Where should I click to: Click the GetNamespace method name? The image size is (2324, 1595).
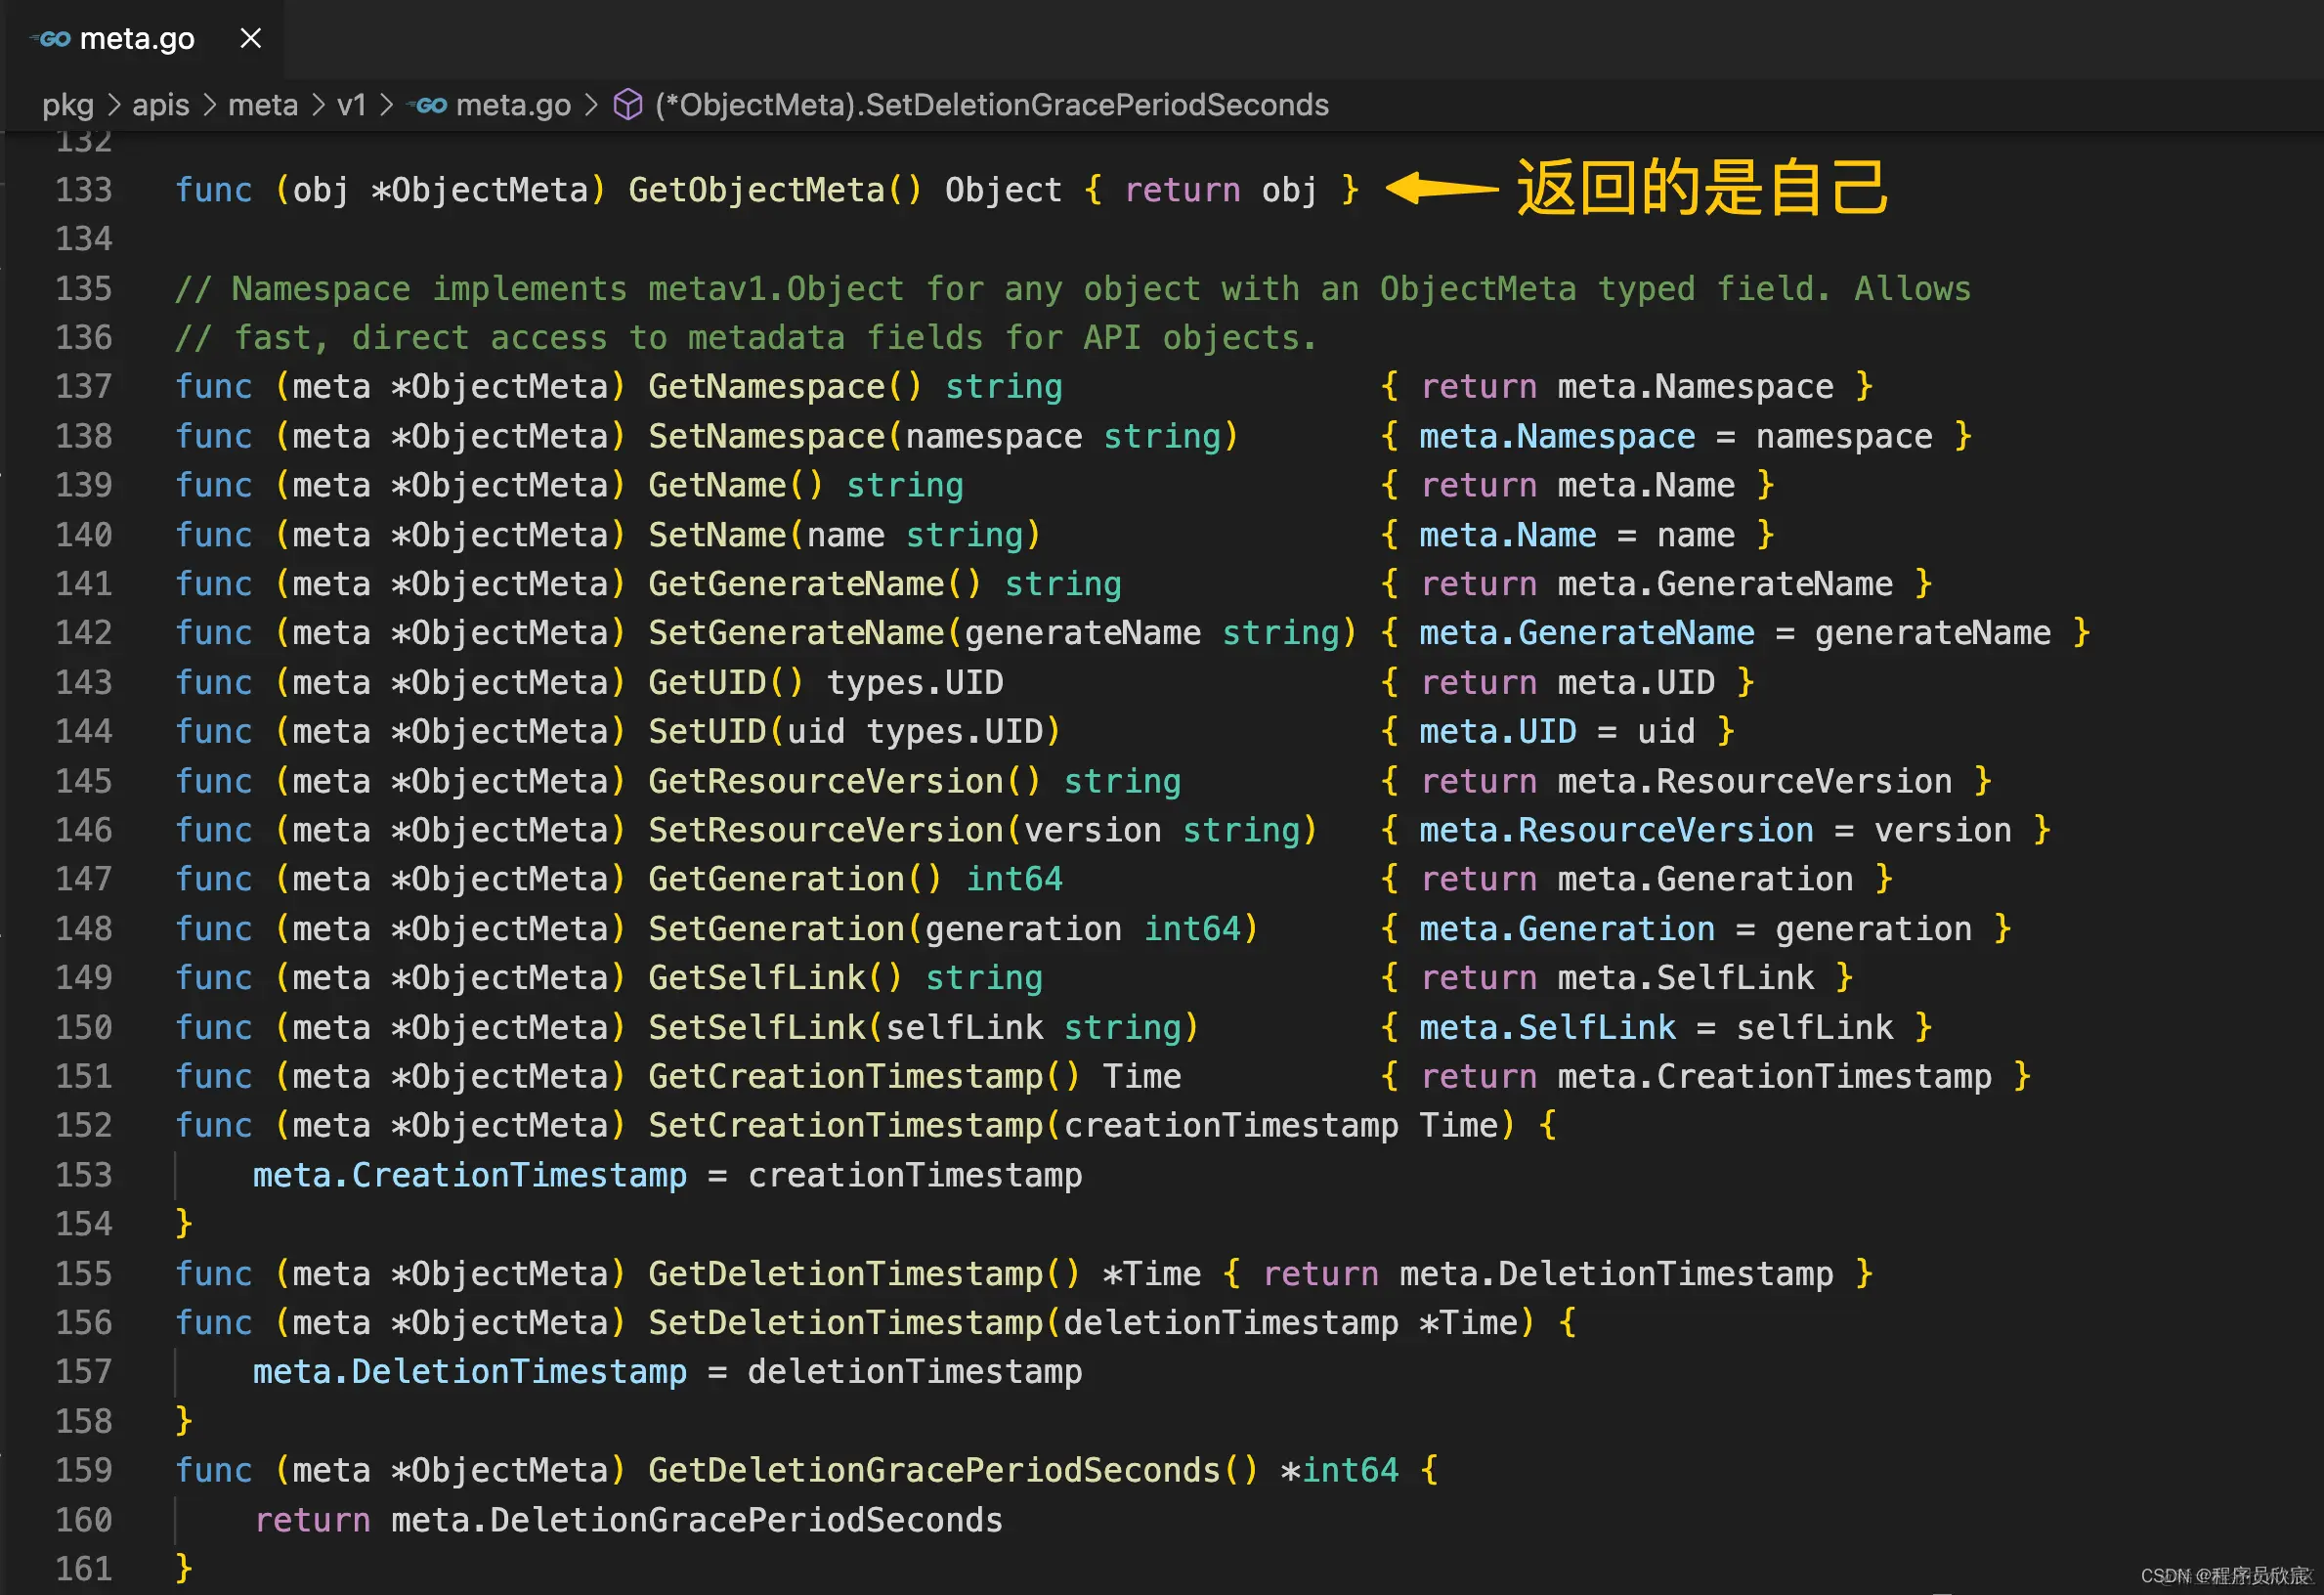point(766,387)
